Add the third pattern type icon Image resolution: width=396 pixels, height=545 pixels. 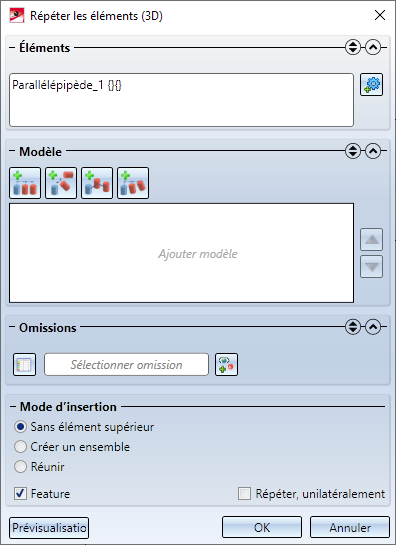[x=97, y=183]
